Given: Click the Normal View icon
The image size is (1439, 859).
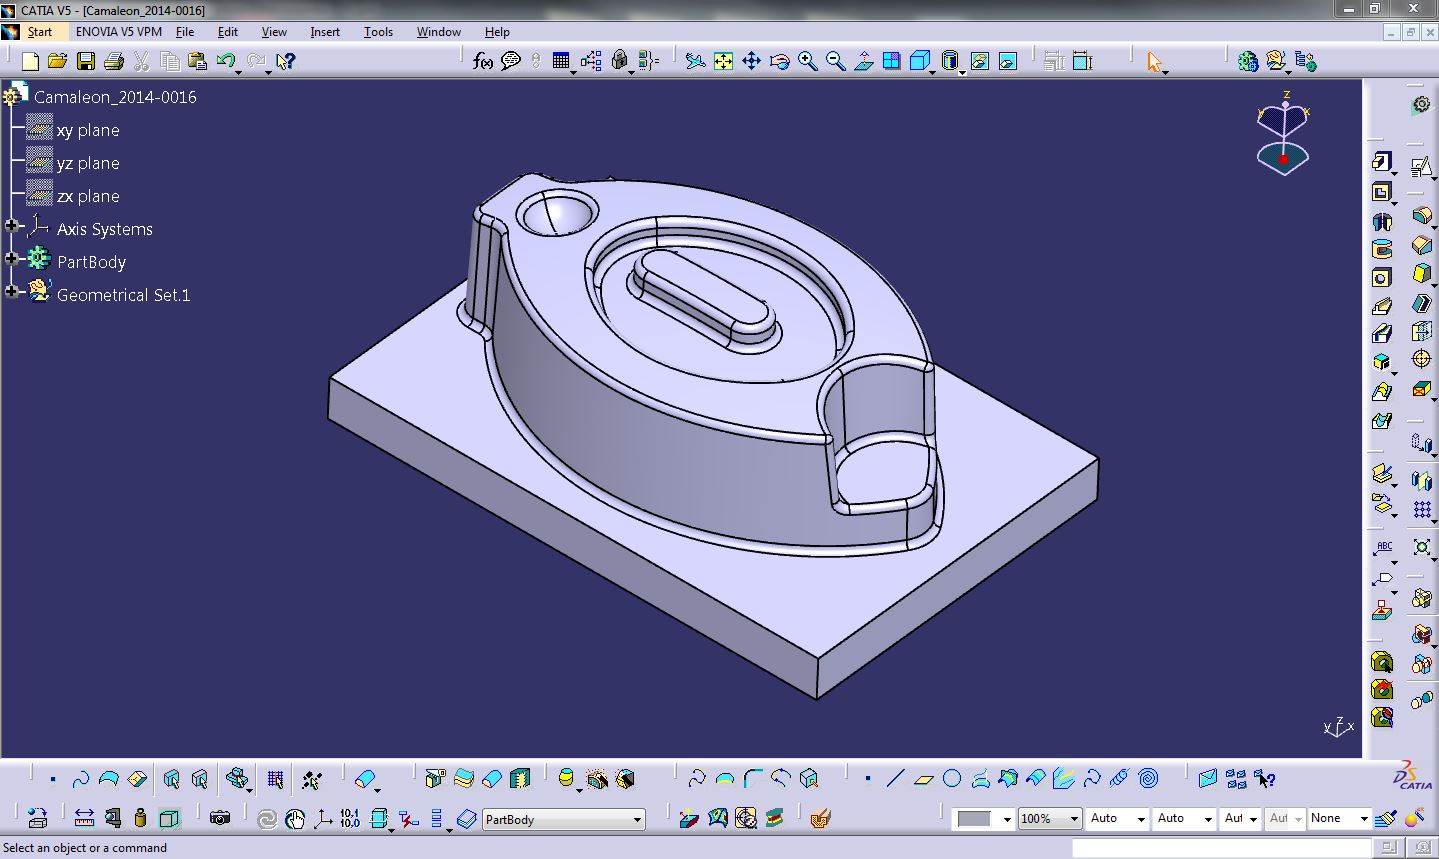Looking at the screenshot, I should [x=863, y=61].
